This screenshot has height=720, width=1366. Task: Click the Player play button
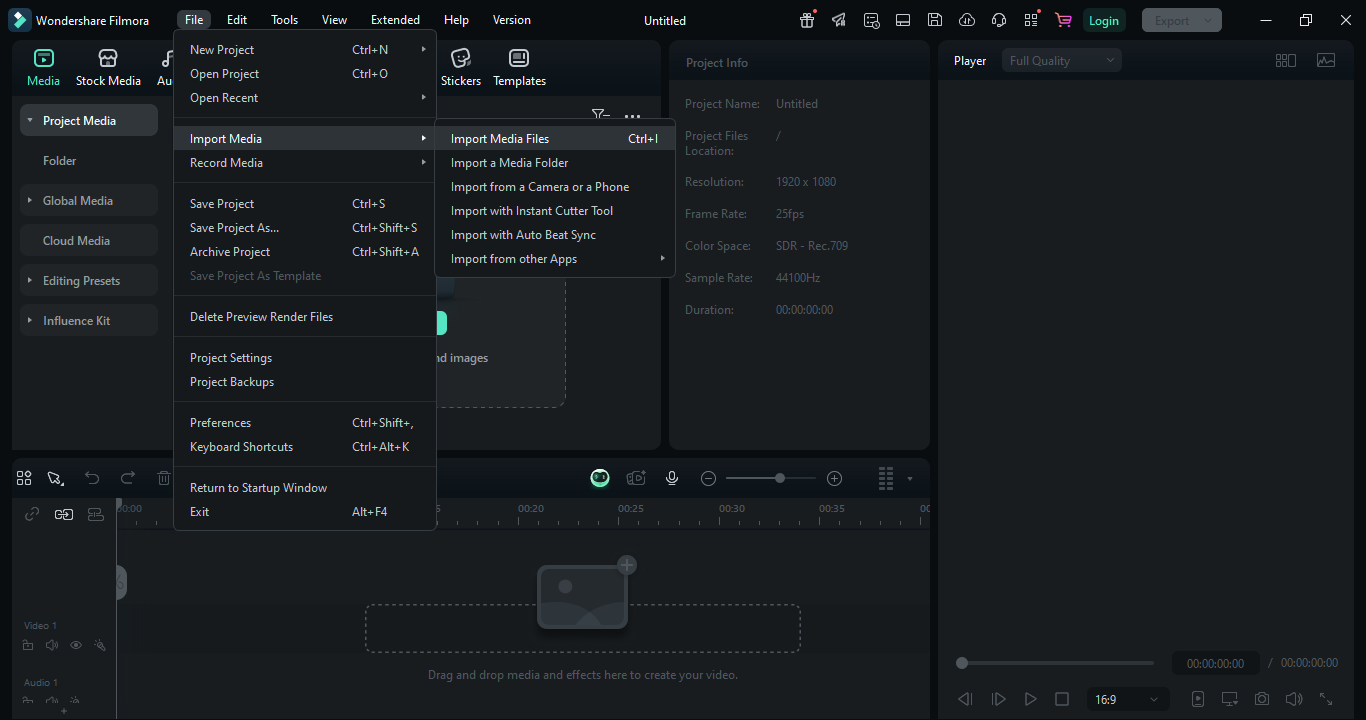pos(1030,699)
